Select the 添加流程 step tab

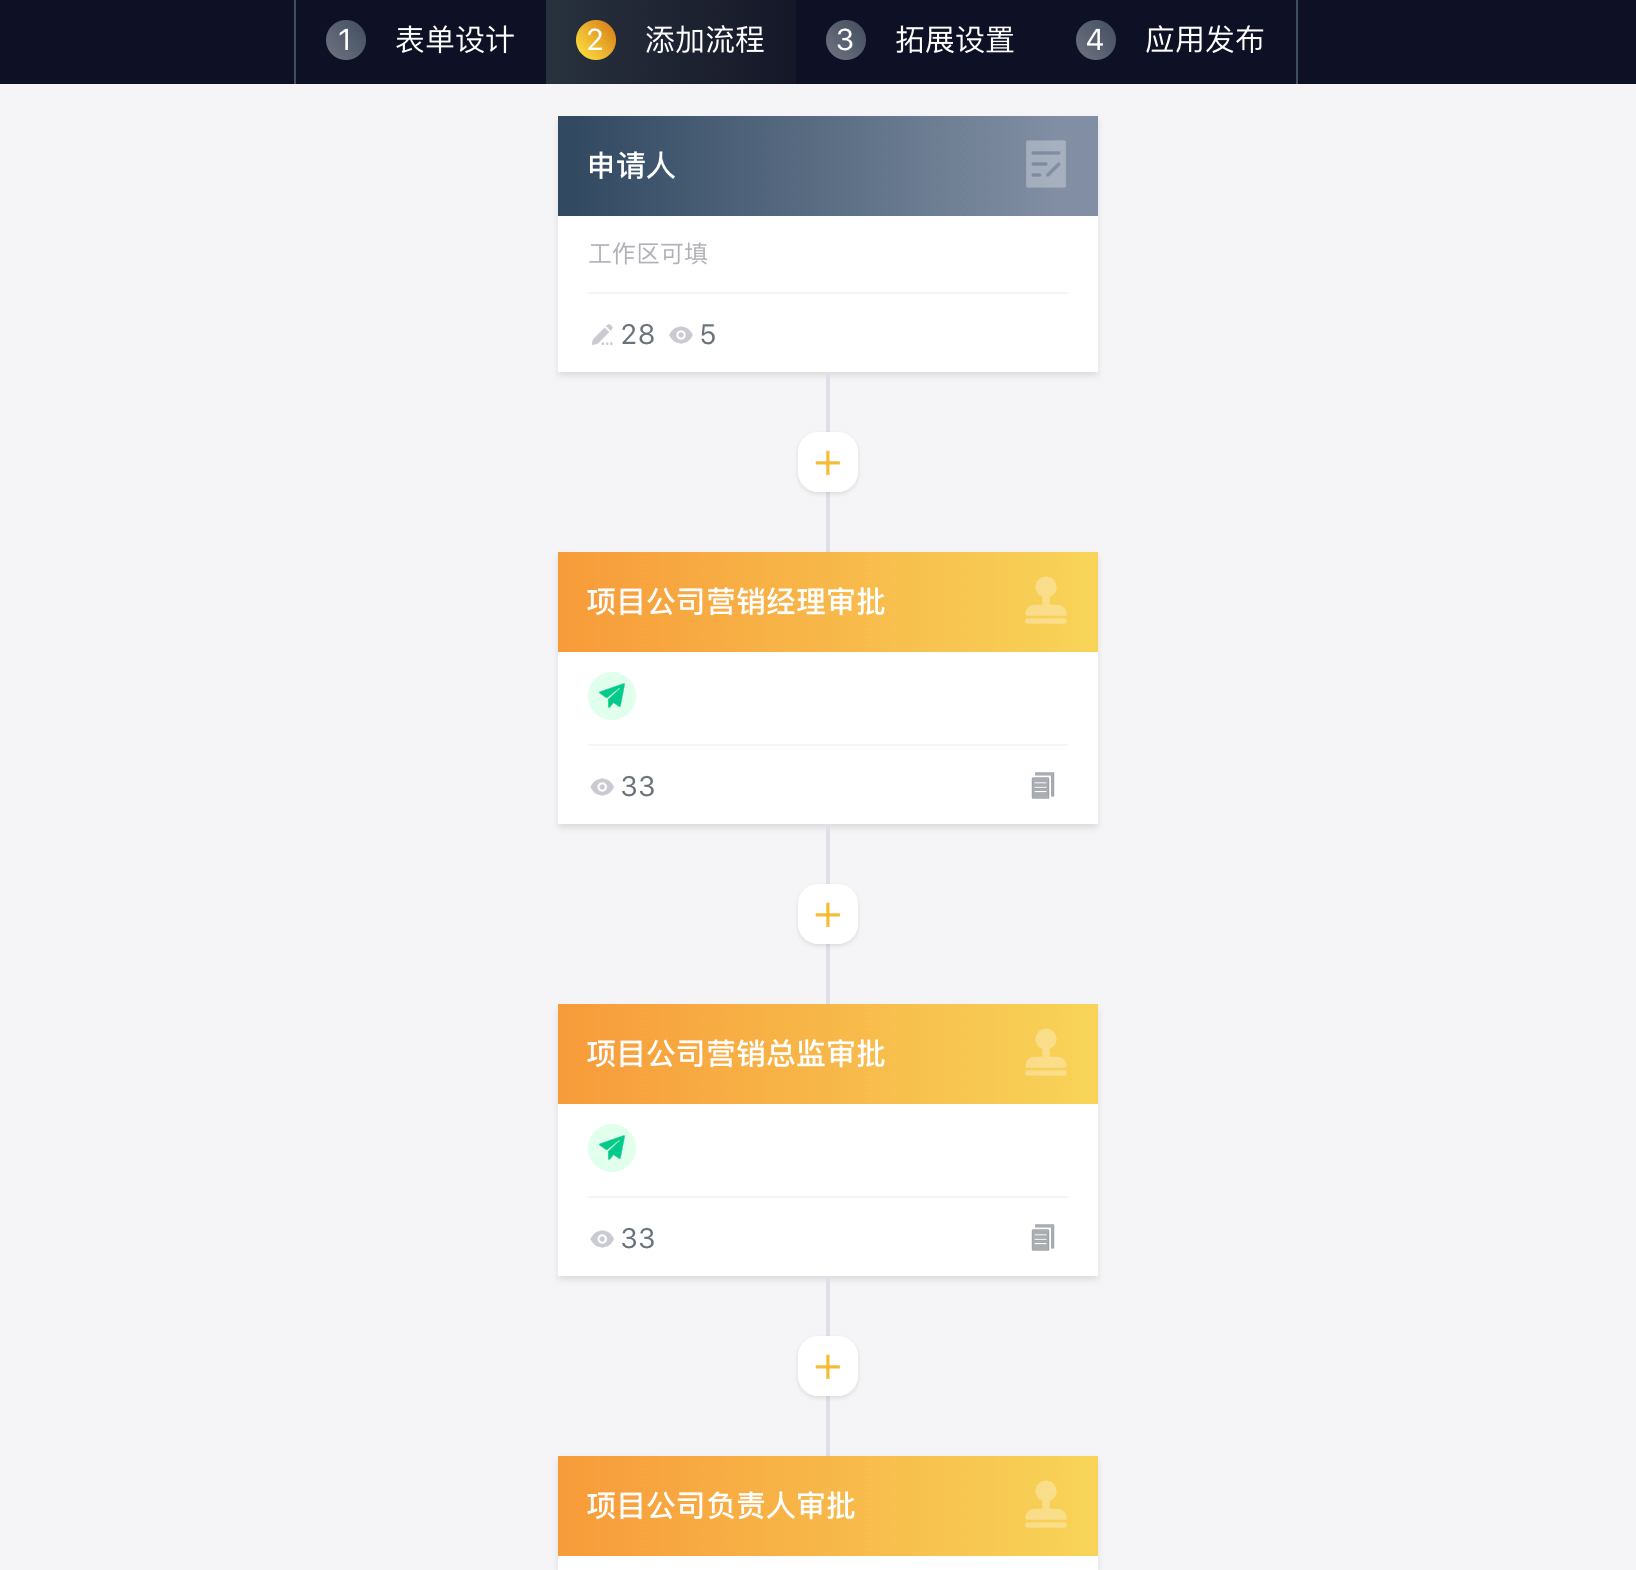tap(671, 41)
